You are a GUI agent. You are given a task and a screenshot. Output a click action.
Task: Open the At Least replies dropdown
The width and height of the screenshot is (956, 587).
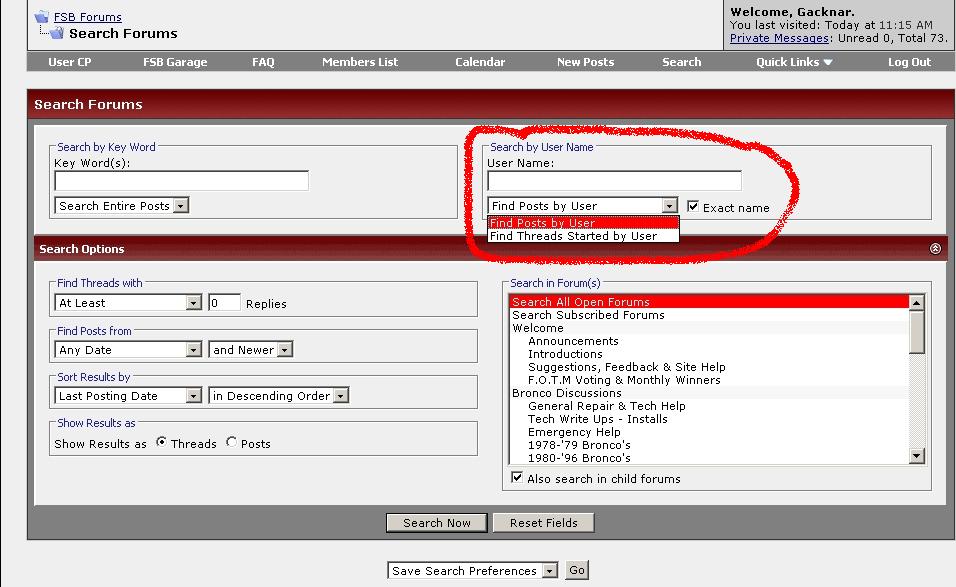[x=128, y=302]
